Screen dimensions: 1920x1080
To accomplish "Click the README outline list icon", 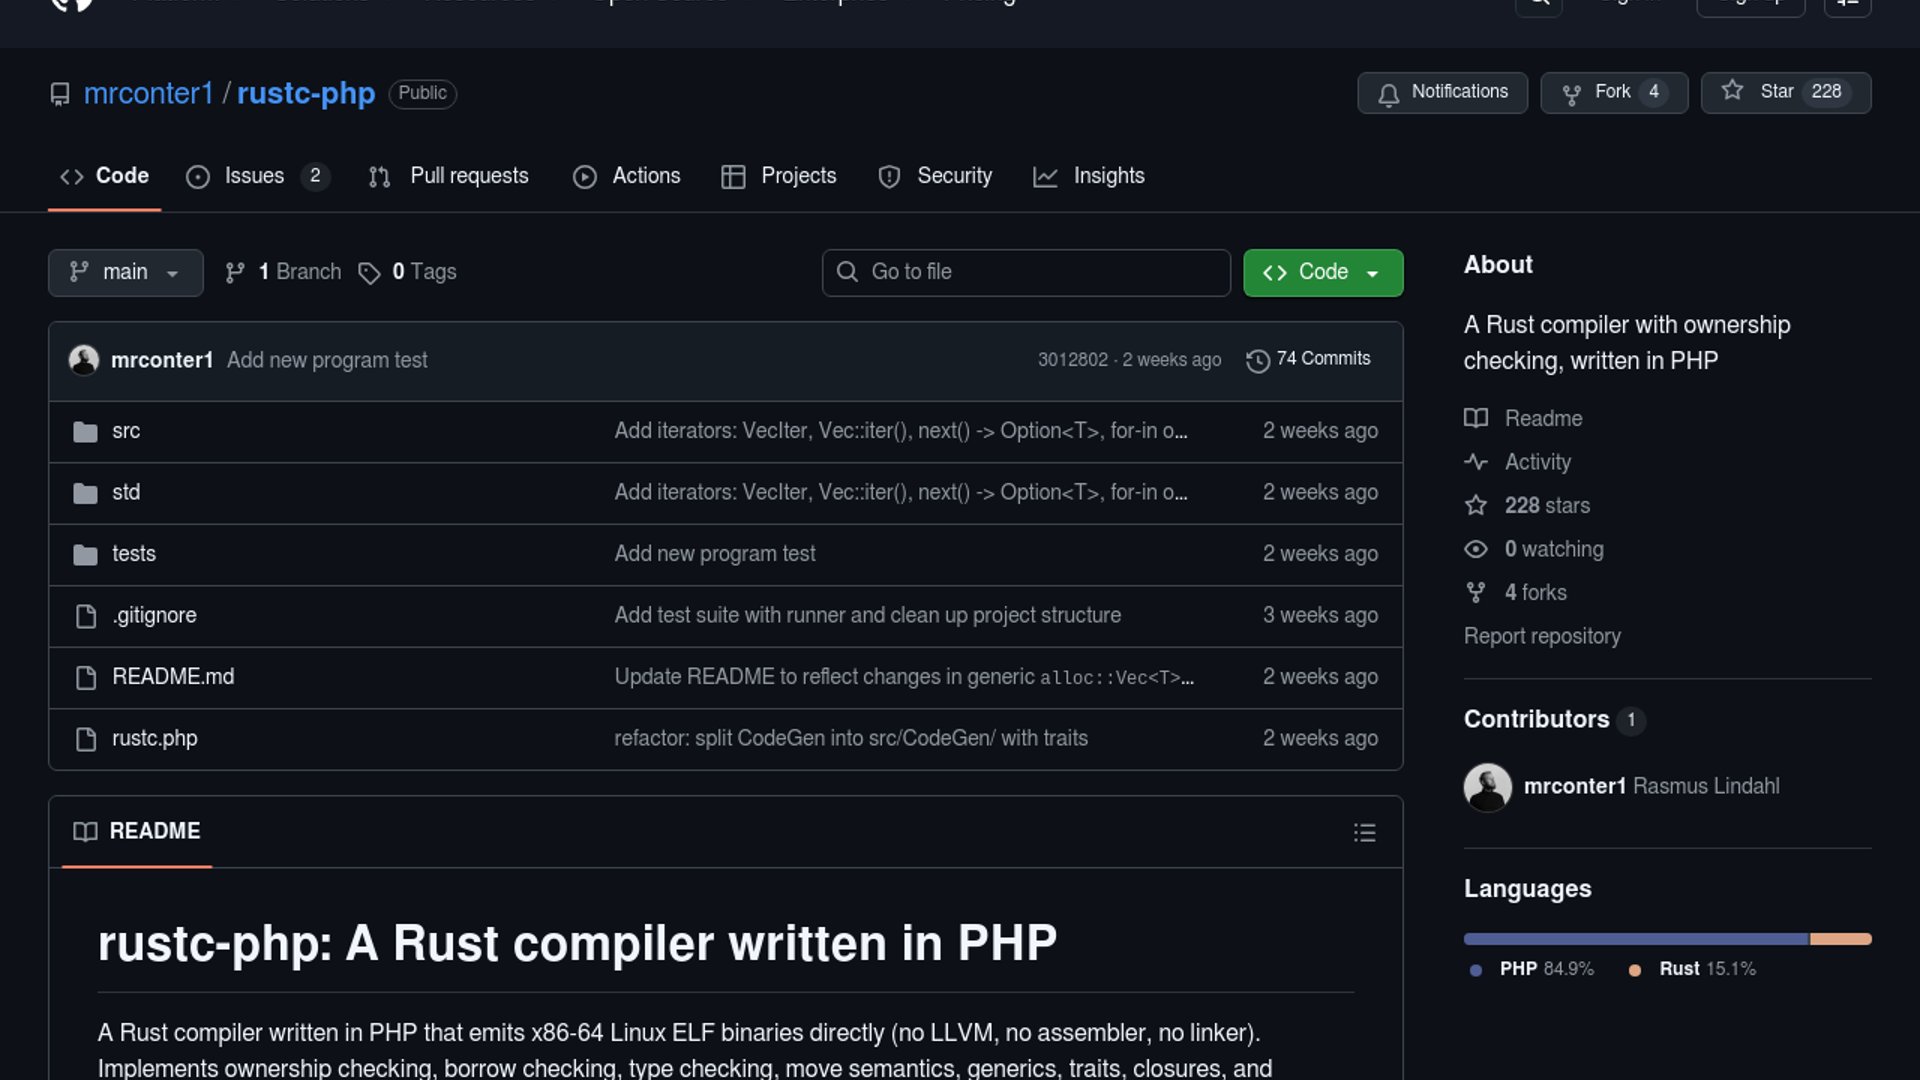I will (1364, 833).
